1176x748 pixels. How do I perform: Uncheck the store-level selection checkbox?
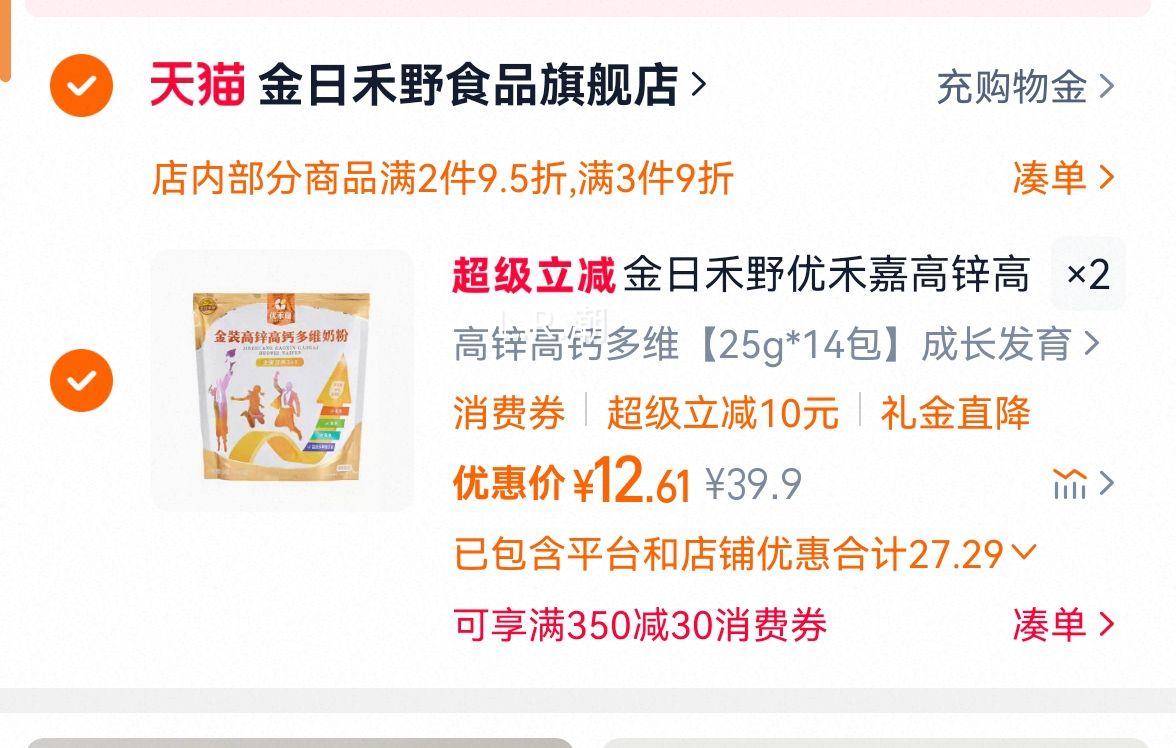pyautogui.click(x=82, y=86)
